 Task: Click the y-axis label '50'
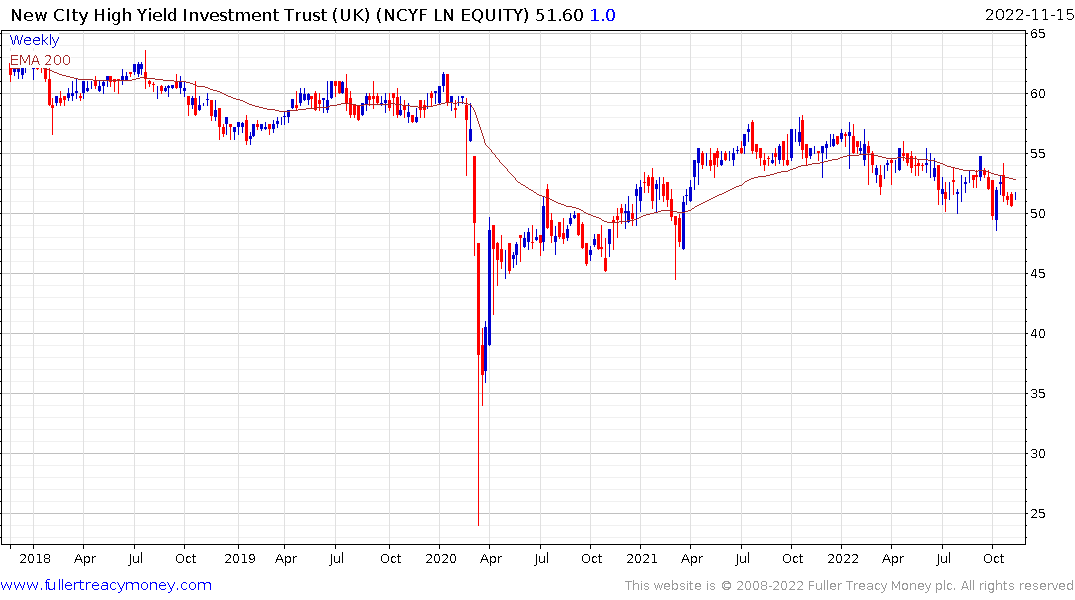[1038, 213]
